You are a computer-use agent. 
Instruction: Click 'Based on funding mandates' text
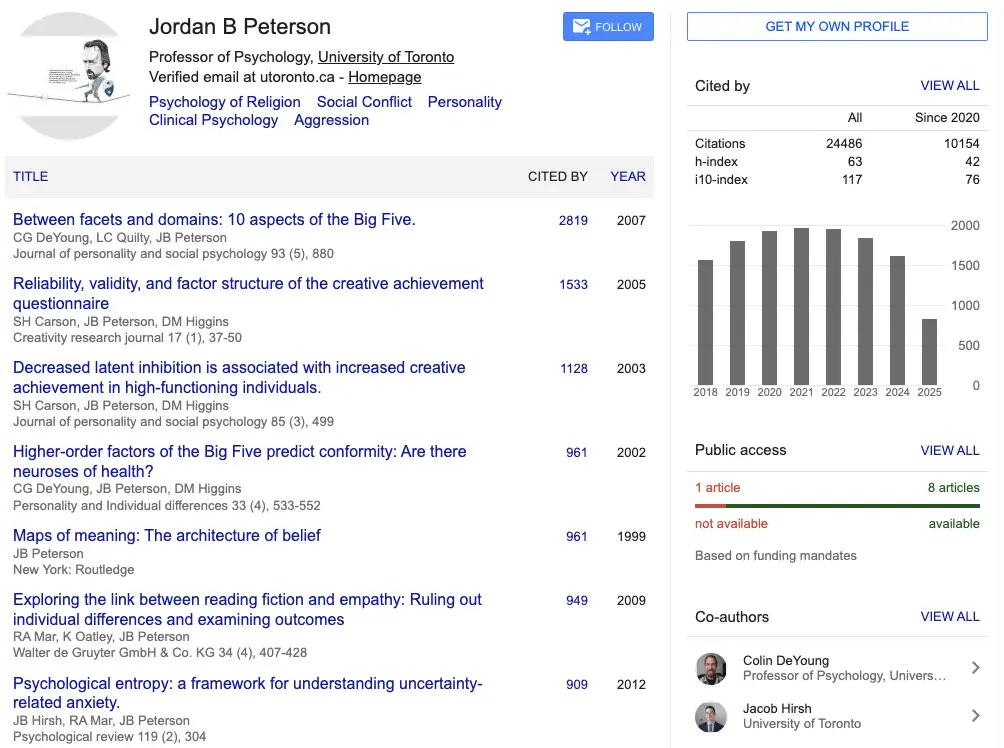point(775,555)
